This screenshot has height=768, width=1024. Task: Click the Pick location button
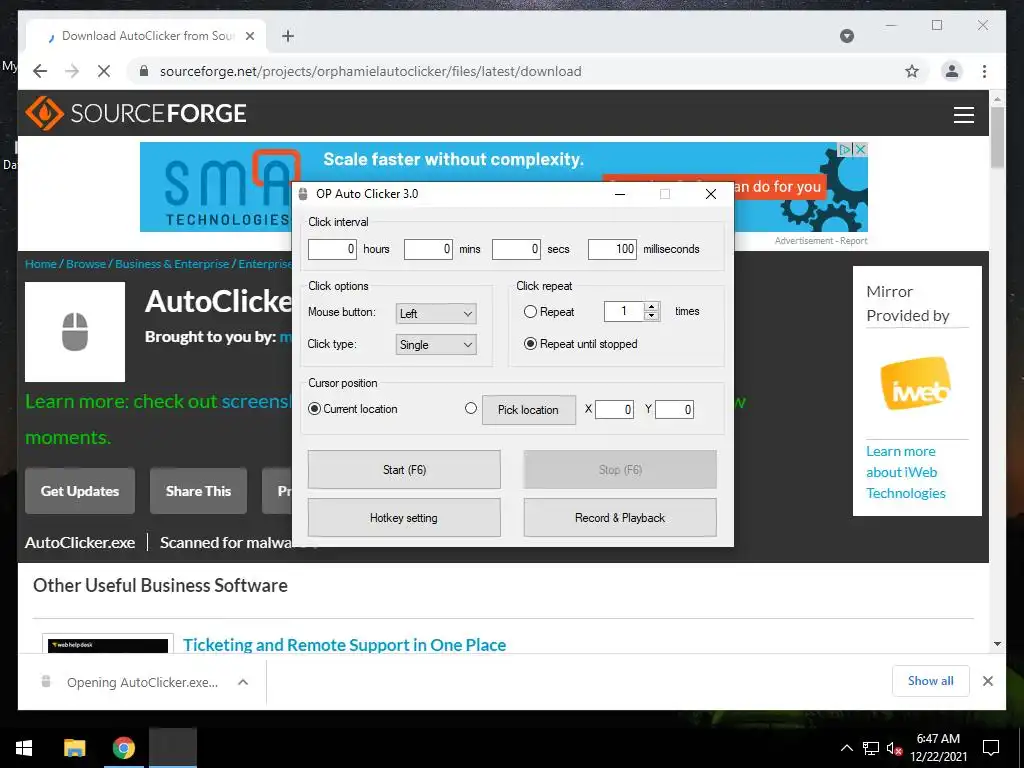pos(529,410)
